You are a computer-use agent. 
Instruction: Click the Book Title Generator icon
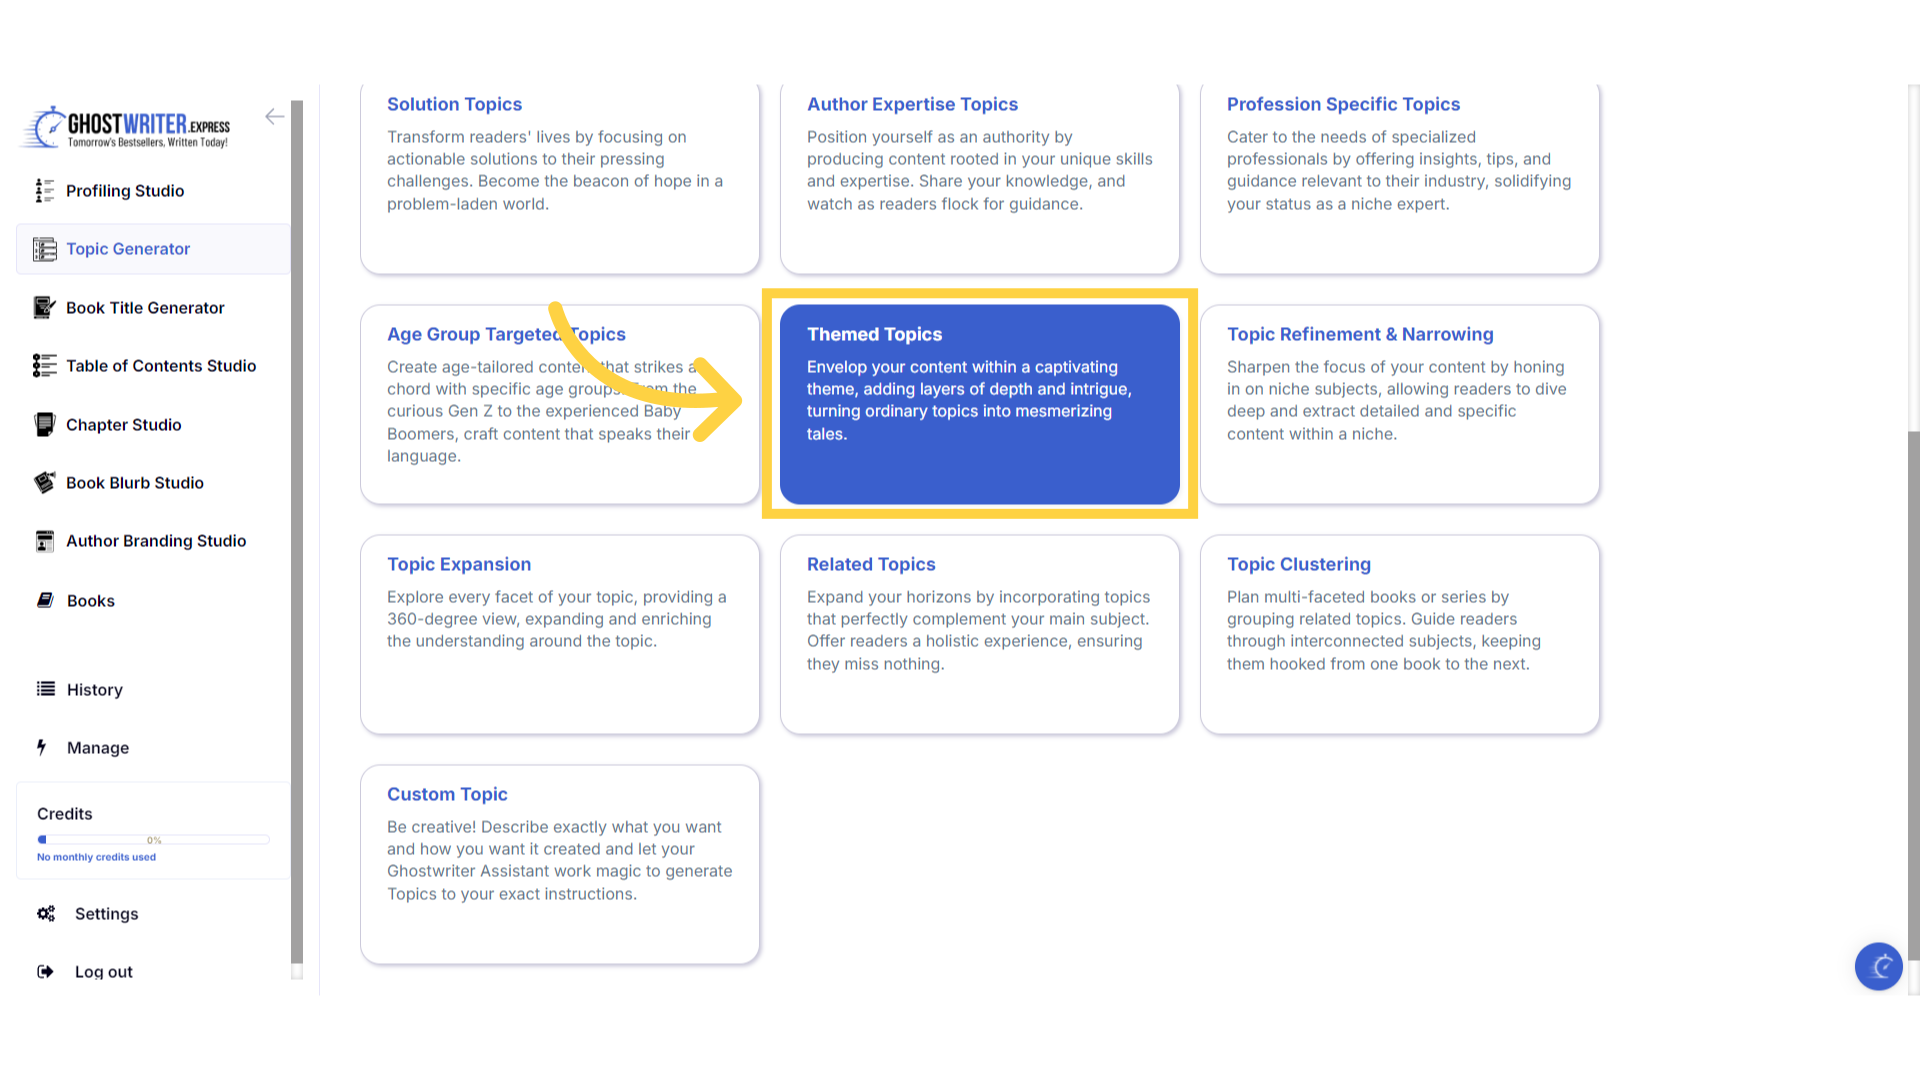click(x=44, y=308)
